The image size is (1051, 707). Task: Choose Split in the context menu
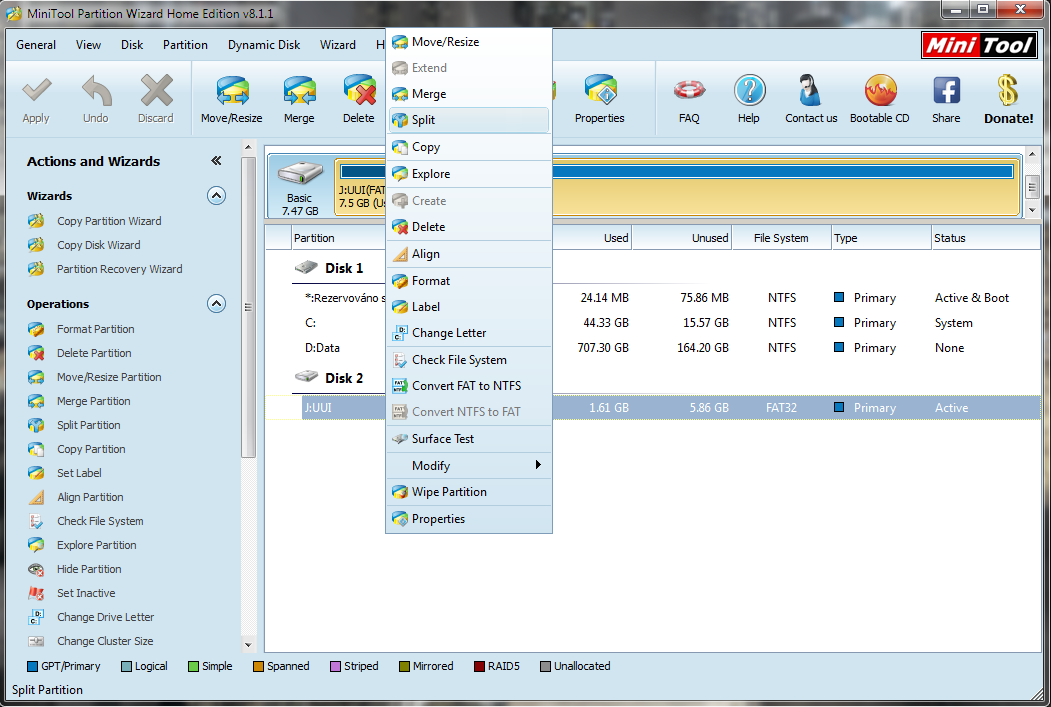point(469,120)
